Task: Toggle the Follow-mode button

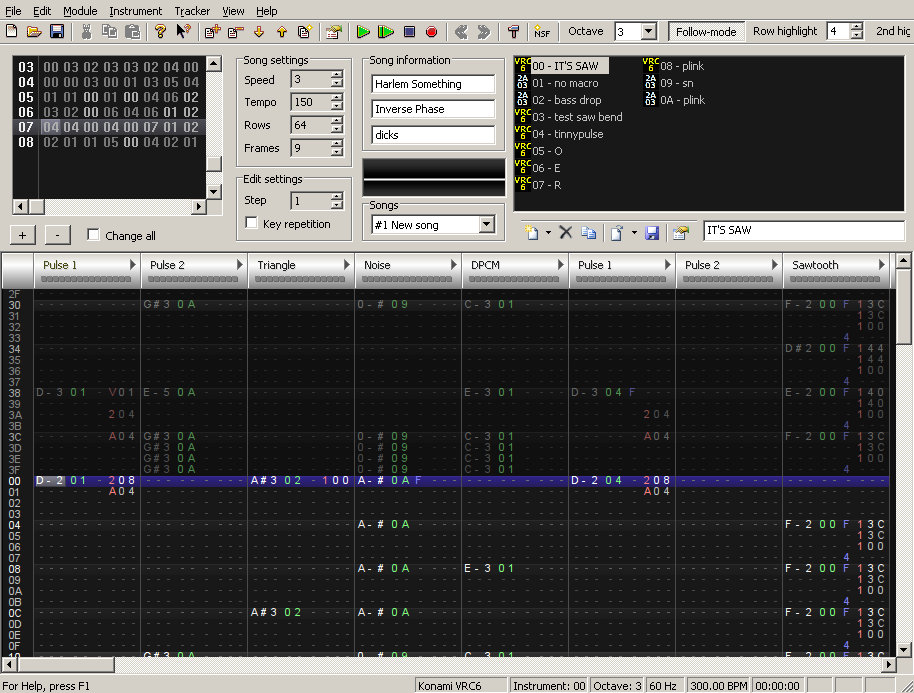Action: pos(705,31)
